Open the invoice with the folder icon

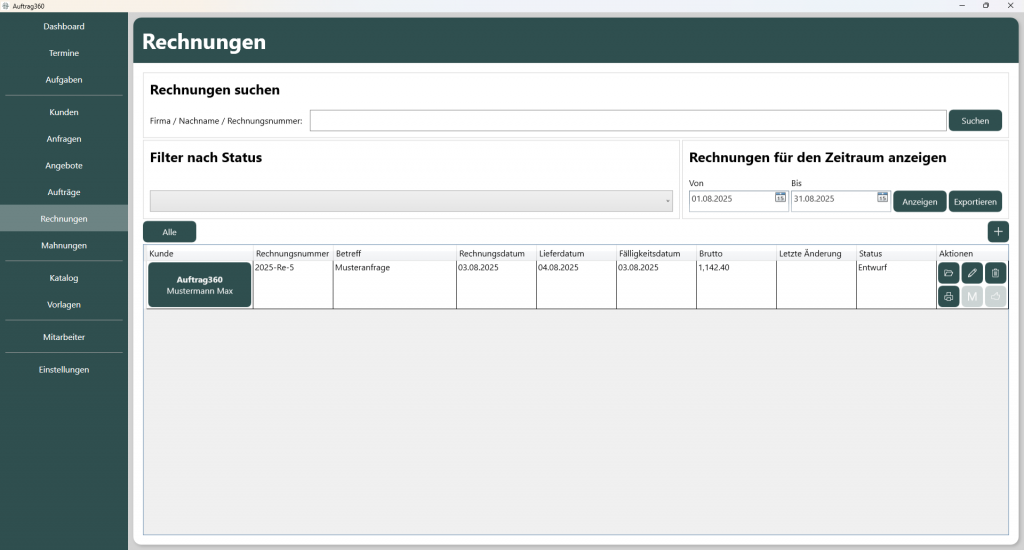(x=948, y=273)
